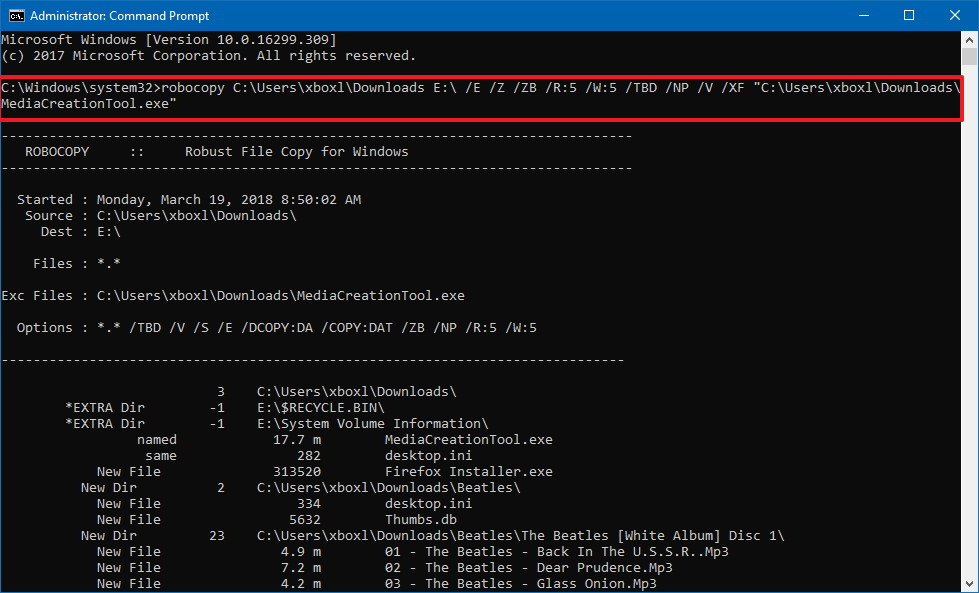Click the 'E:\System Volume Information\' line
979x593 pixels.
(x=277, y=424)
